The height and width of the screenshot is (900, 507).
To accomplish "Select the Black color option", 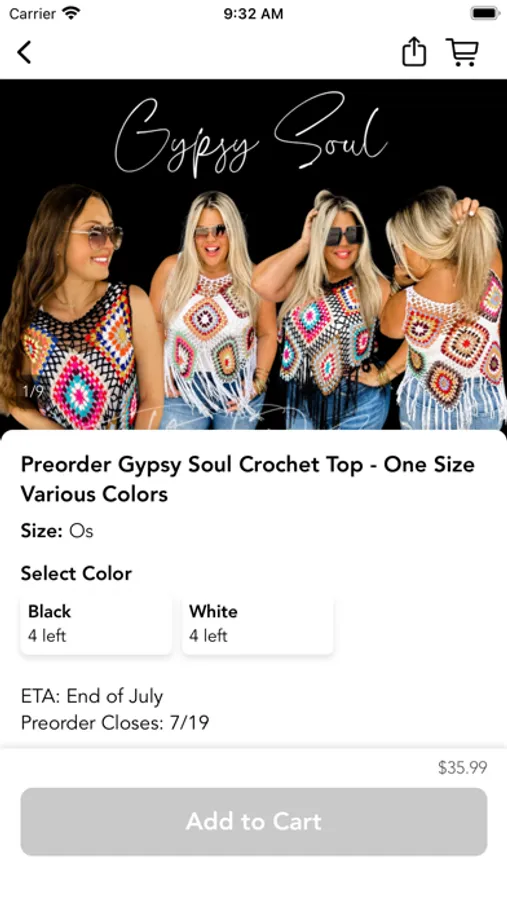I will 96,624.
